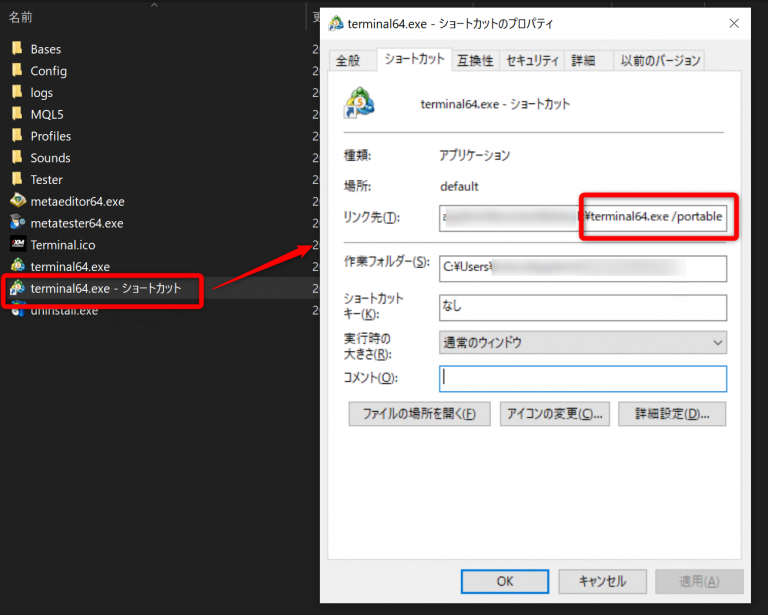Select the MQL5 folder icon
The height and width of the screenshot is (615, 768).
(17, 114)
